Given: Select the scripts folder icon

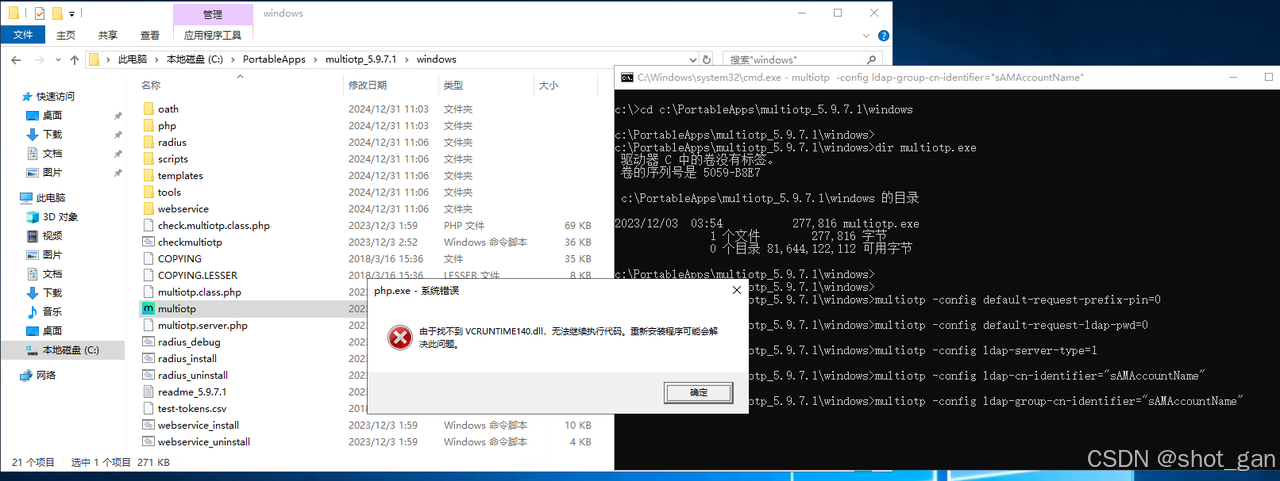Looking at the screenshot, I should (x=148, y=159).
